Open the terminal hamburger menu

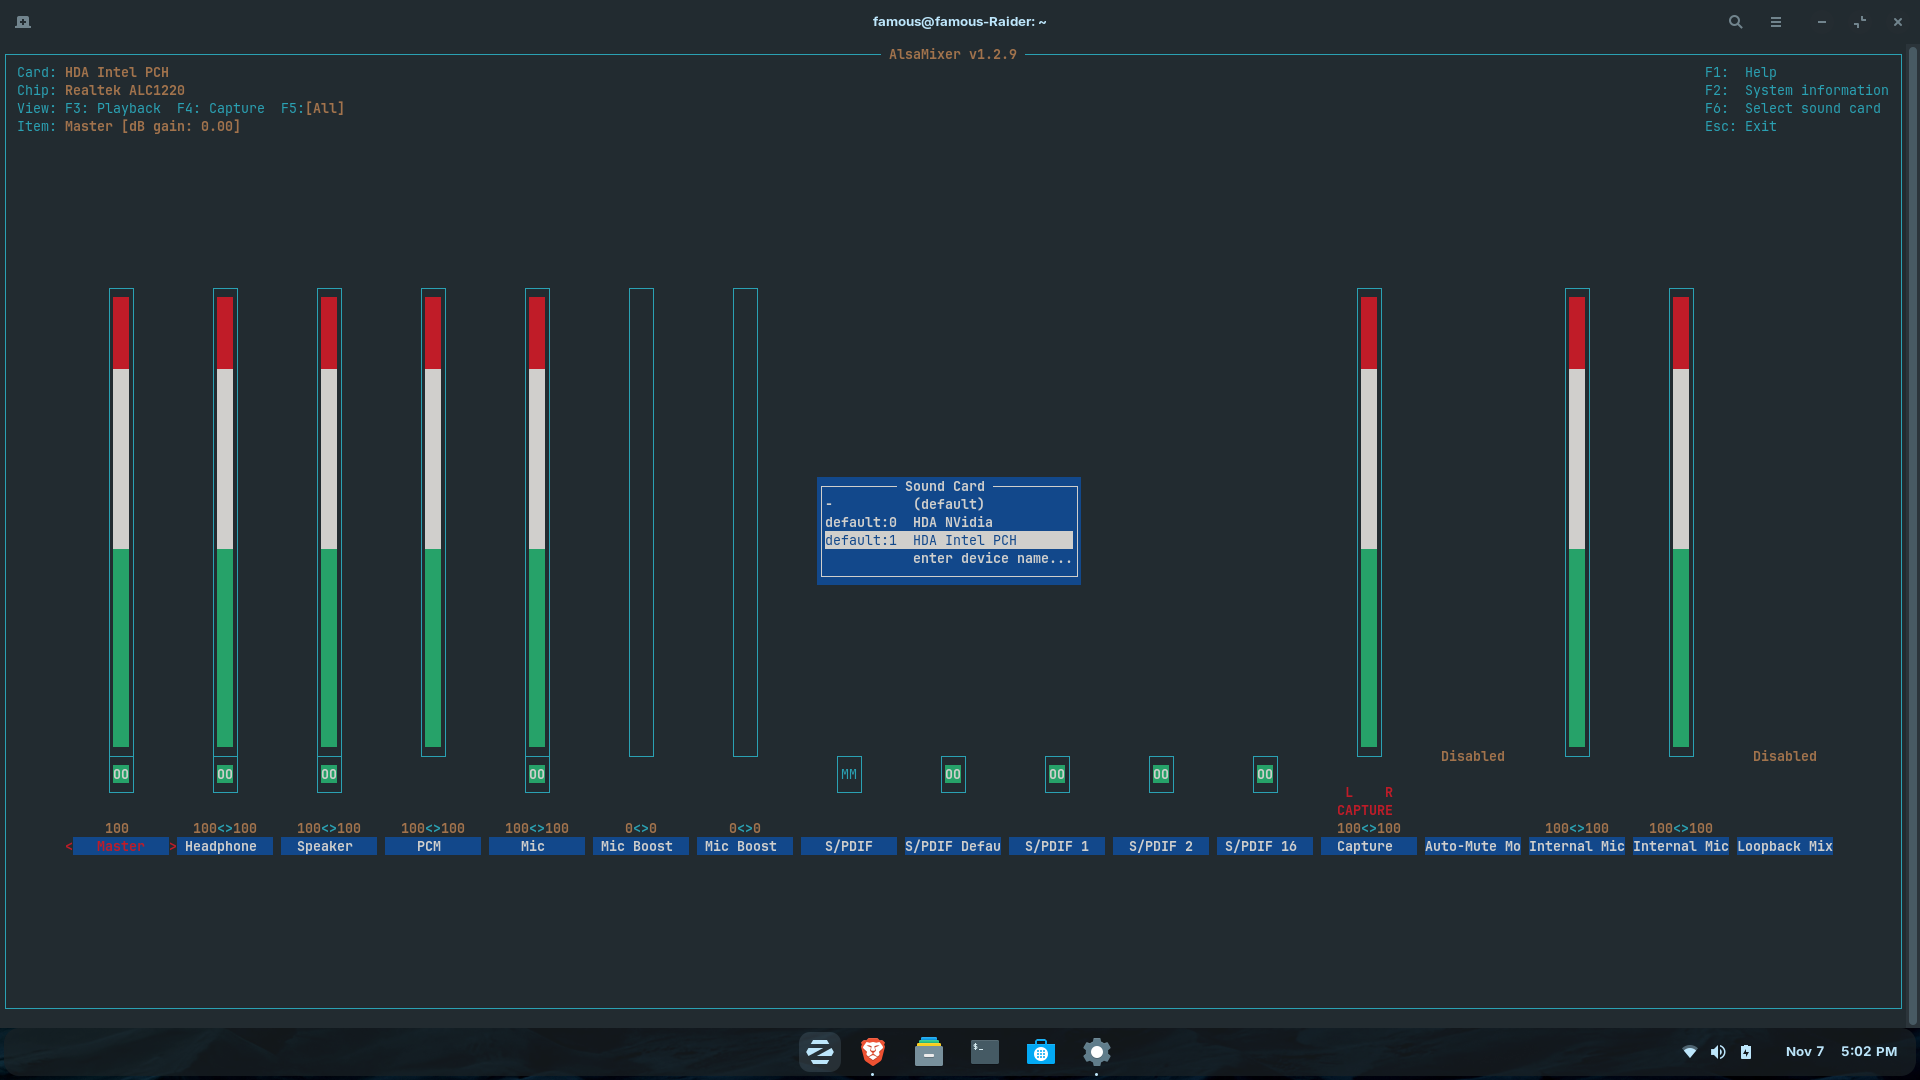(x=1776, y=22)
